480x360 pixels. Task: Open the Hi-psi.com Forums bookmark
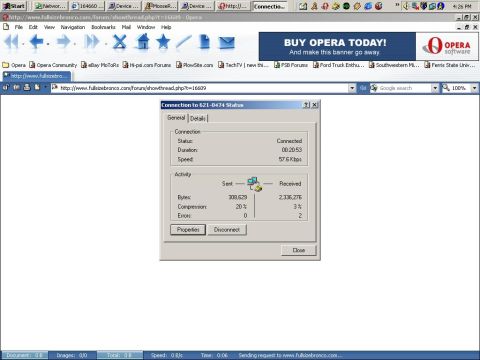147,65
